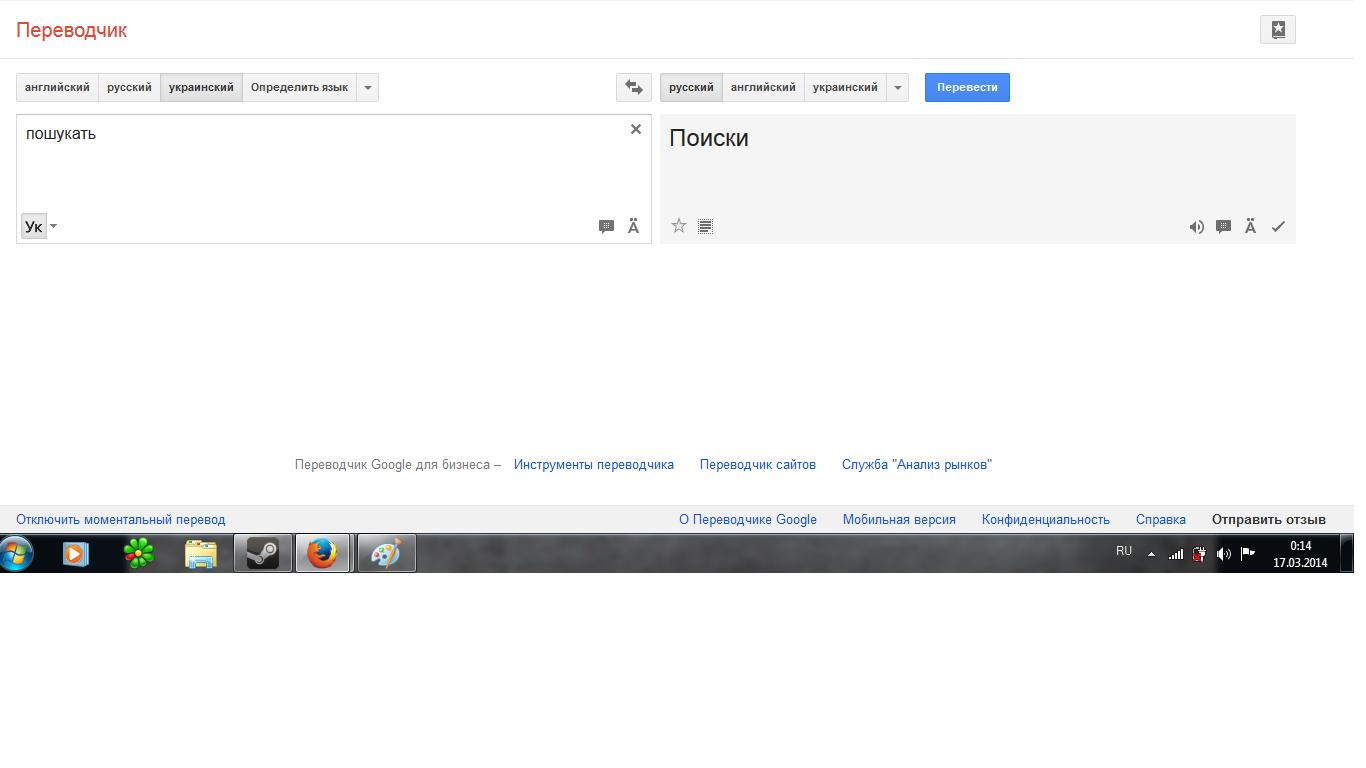Open the volume tray icon
This screenshot has width=1366, height=768.
point(1224,554)
